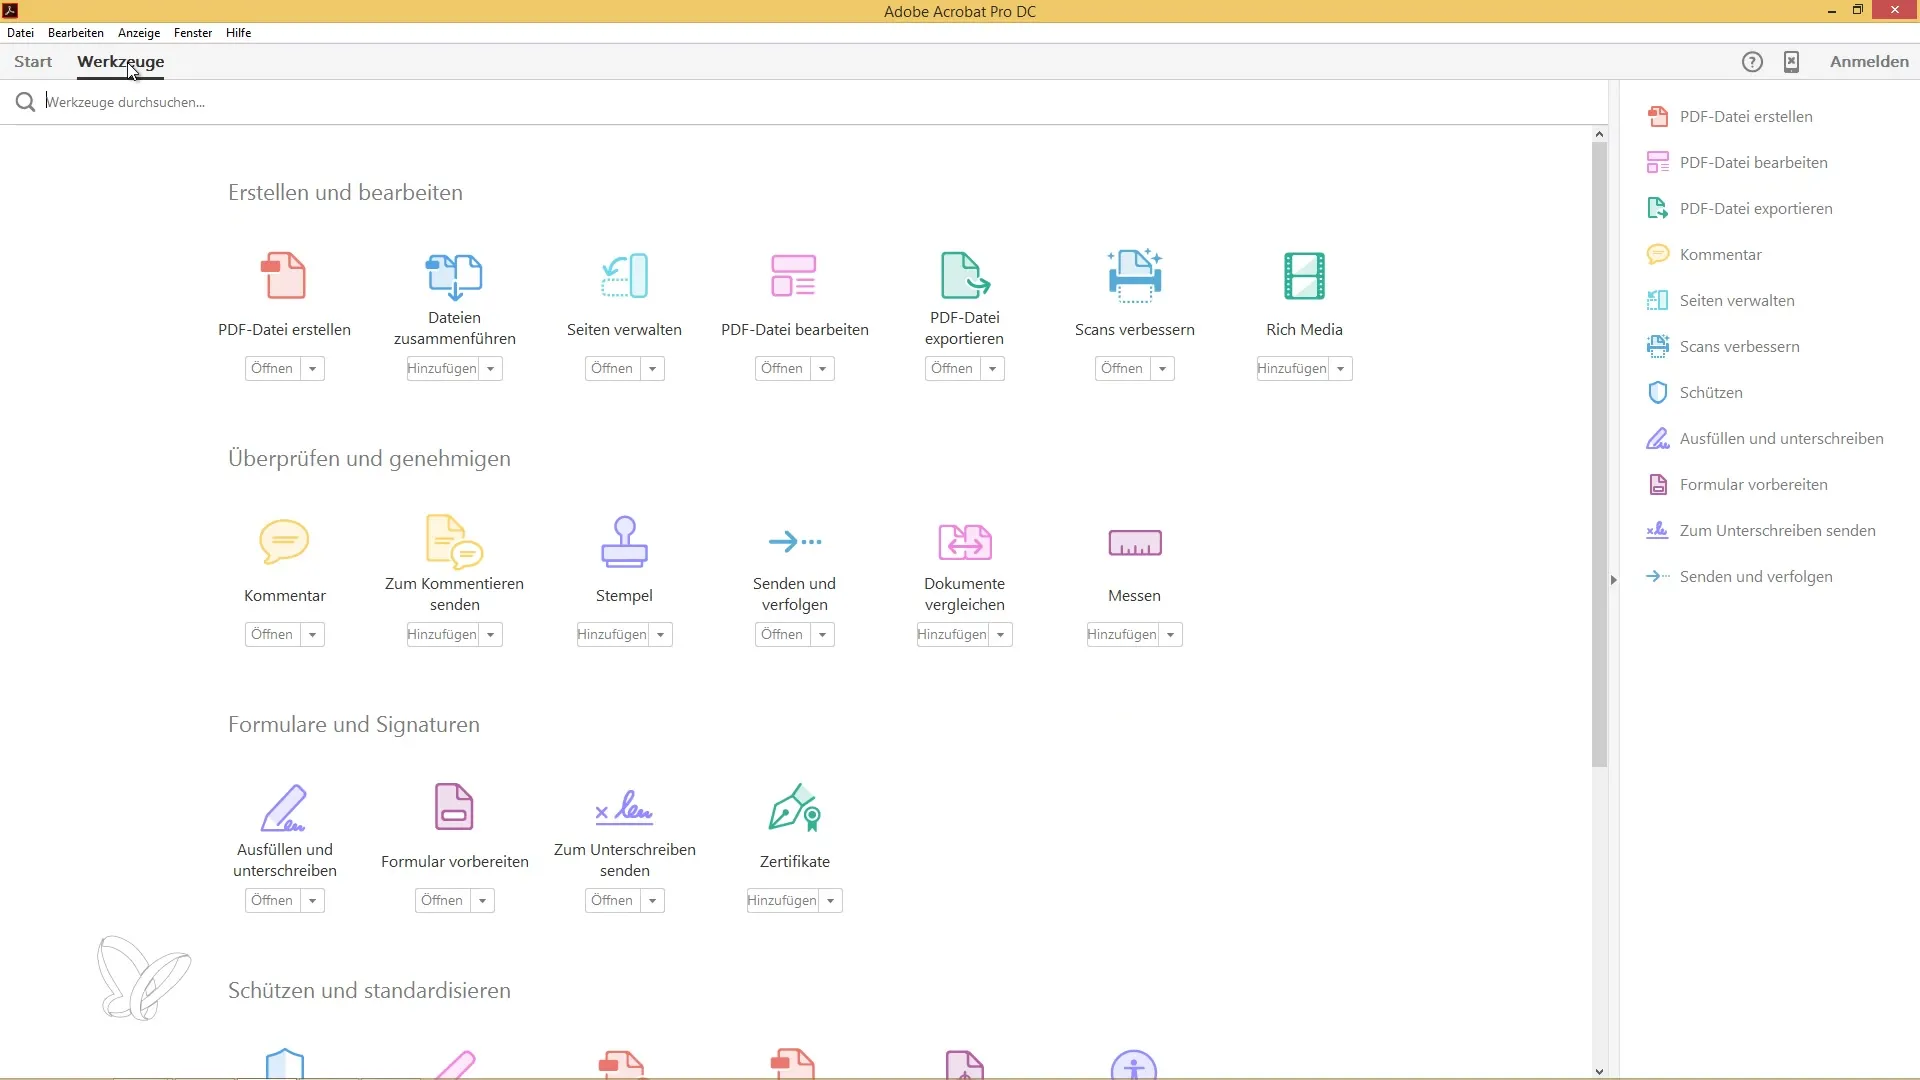Expand dropdown arrow under Dokumente vergleichen
This screenshot has height=1080, width=1920.
(1001, 635)
